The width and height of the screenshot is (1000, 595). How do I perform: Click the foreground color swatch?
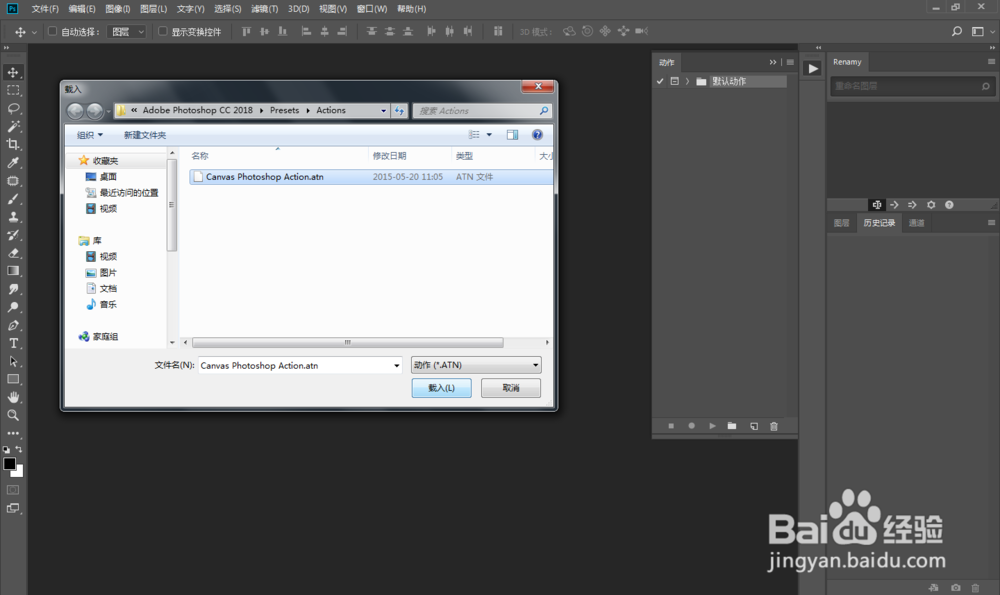[x=9, y=464]
